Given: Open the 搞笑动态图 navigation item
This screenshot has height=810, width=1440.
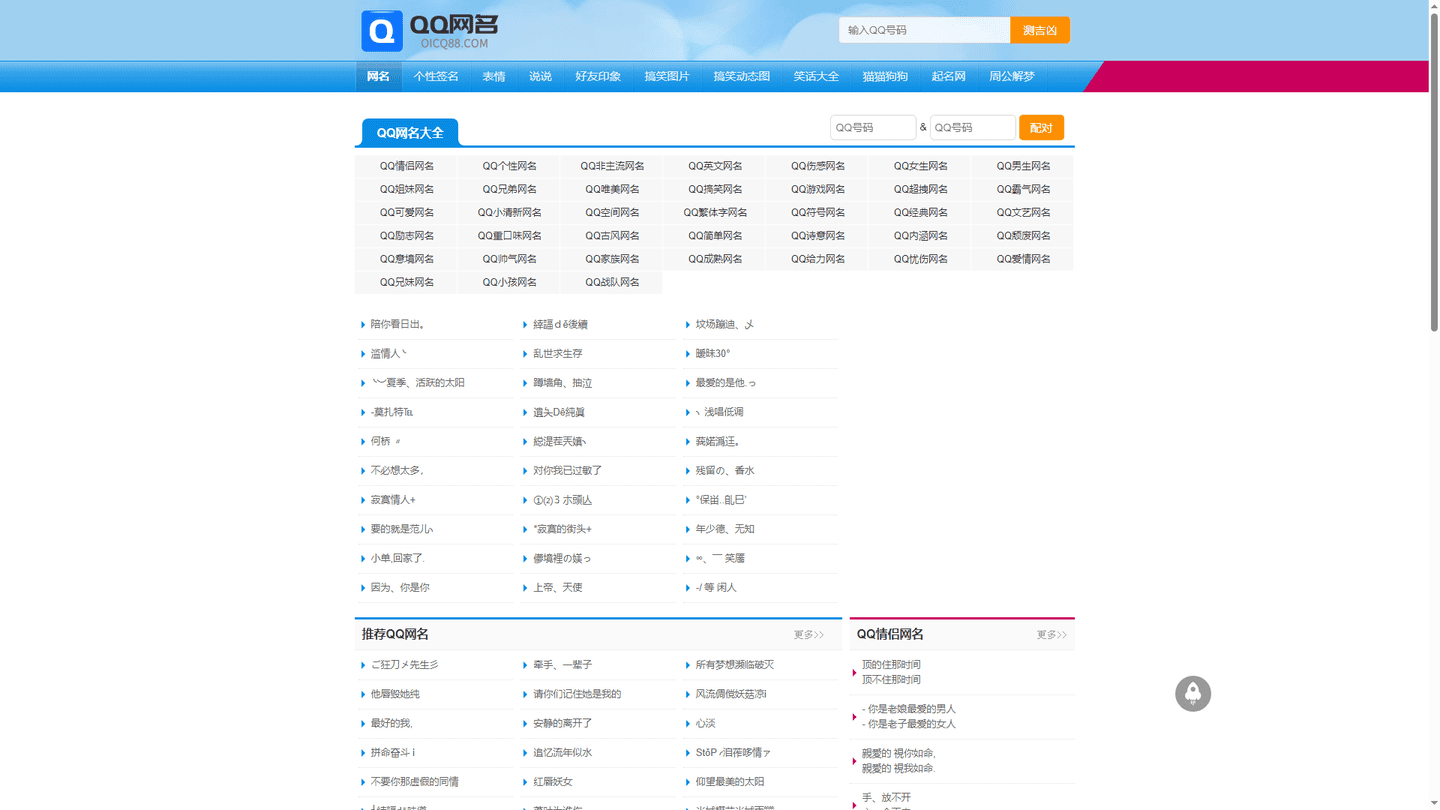Looking at the screenshot, I should 742,76.
